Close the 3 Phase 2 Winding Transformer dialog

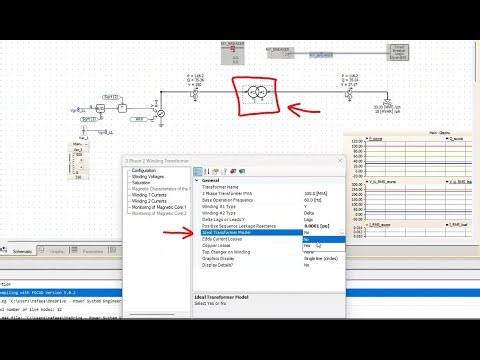[340, 161]
